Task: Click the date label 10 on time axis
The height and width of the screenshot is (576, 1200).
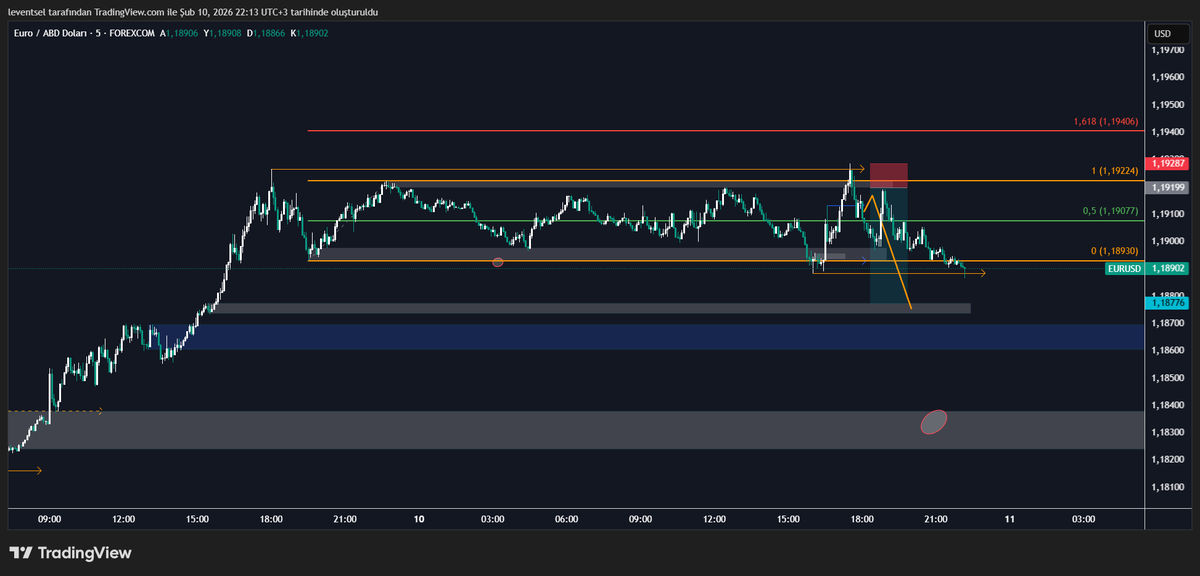Action: point(419,519)
